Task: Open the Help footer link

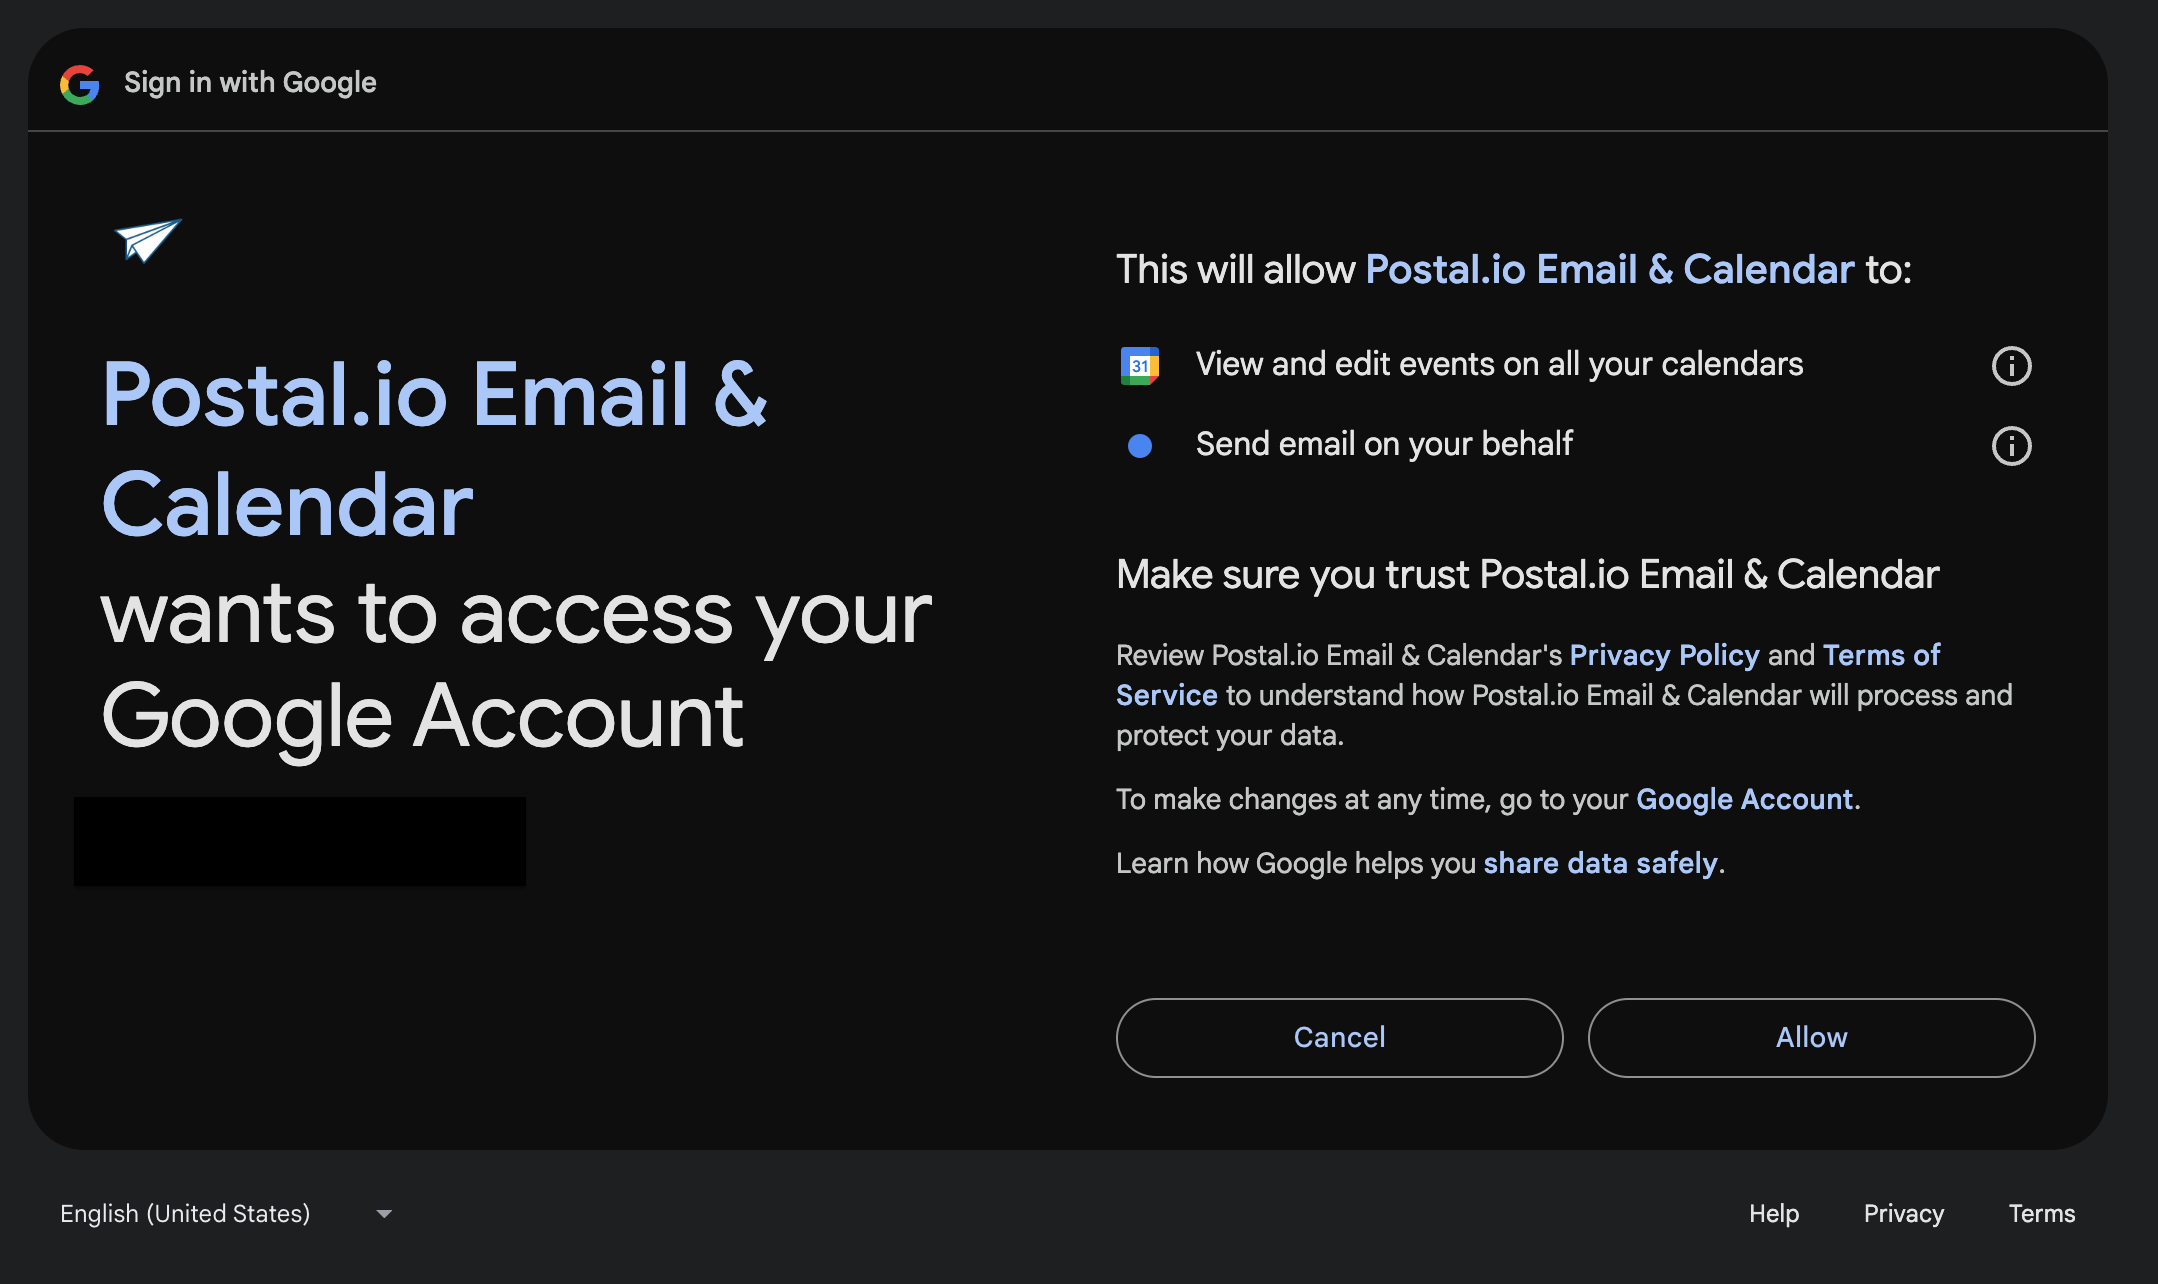Action: point(1774,1214)
